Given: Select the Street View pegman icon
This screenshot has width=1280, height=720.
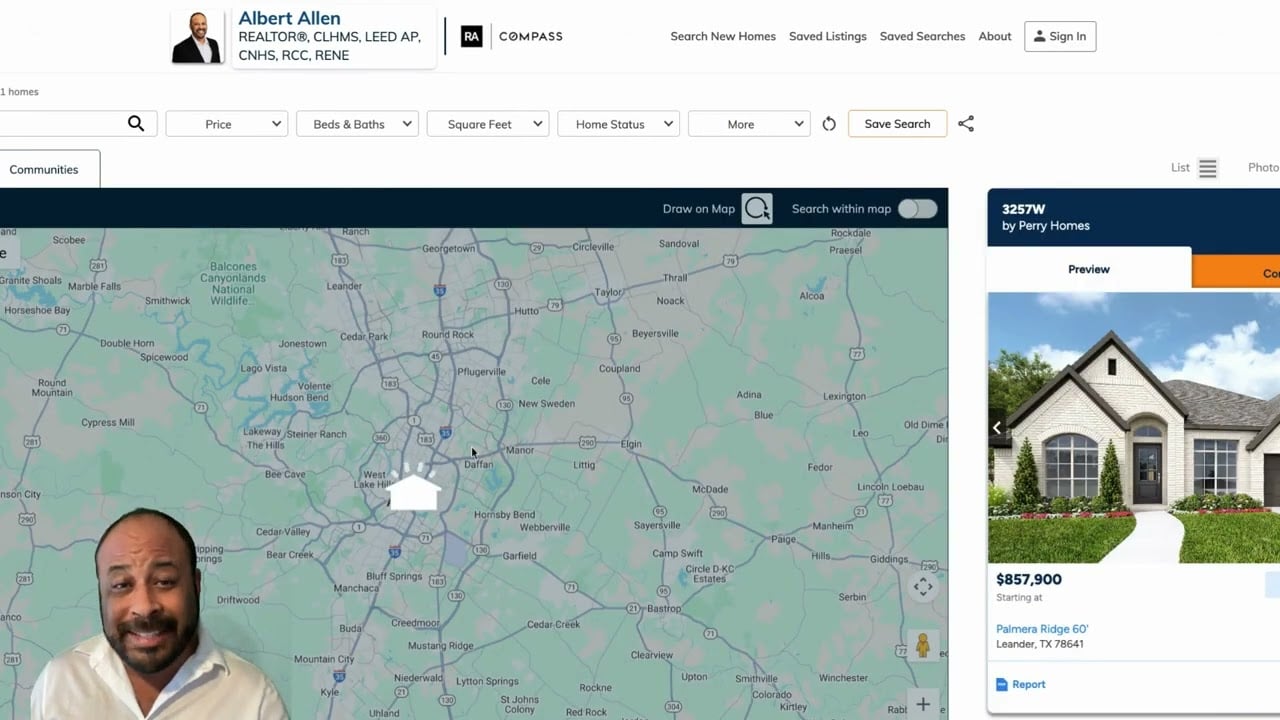Looking at the screenshot, I should [922, 646].
